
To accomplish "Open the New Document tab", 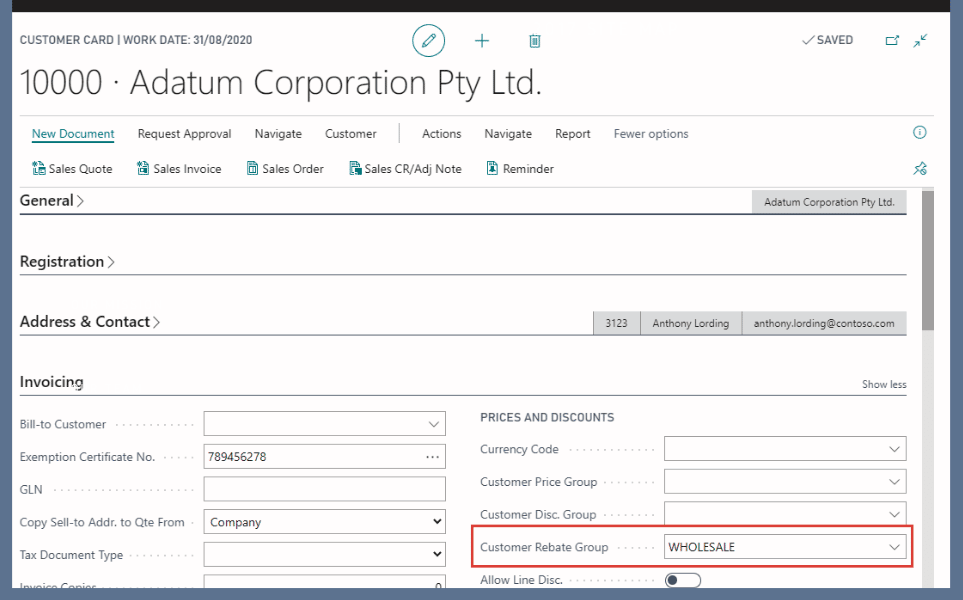I will click(x=73, y=134).
